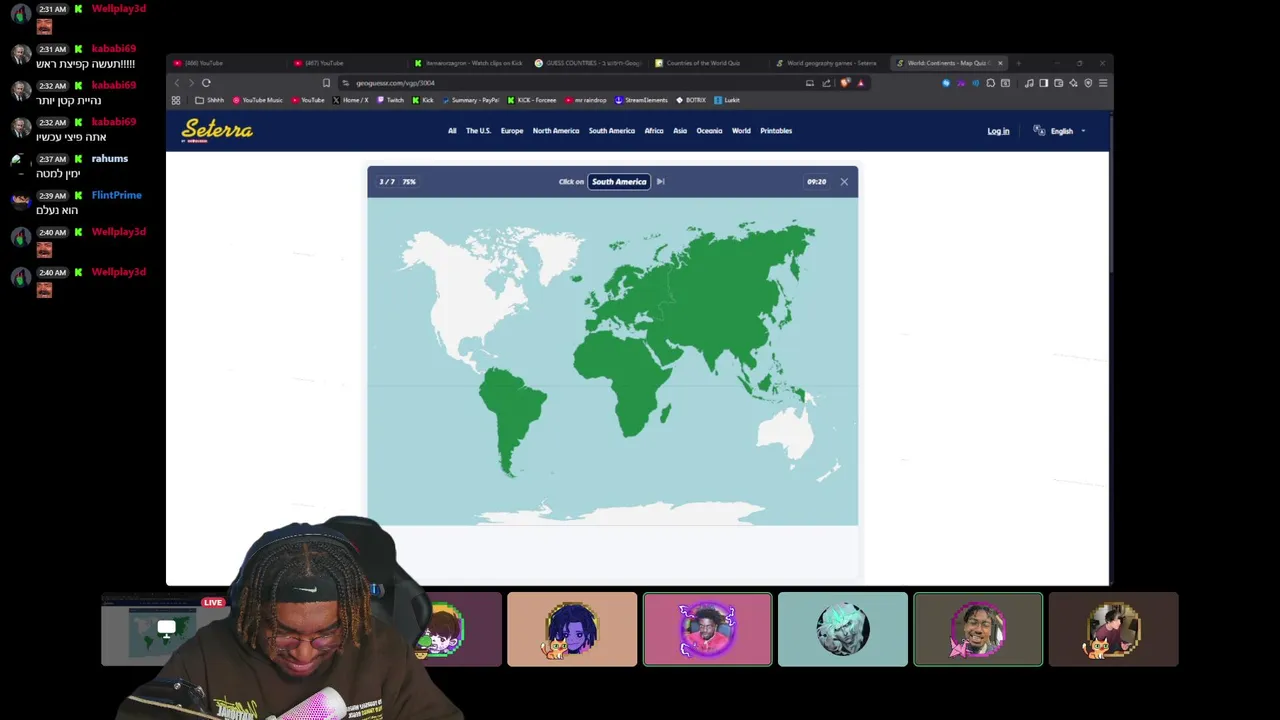Open the Shhhh bookmark folder
This screenshot has height=720, width=1280.
(210, 100)
